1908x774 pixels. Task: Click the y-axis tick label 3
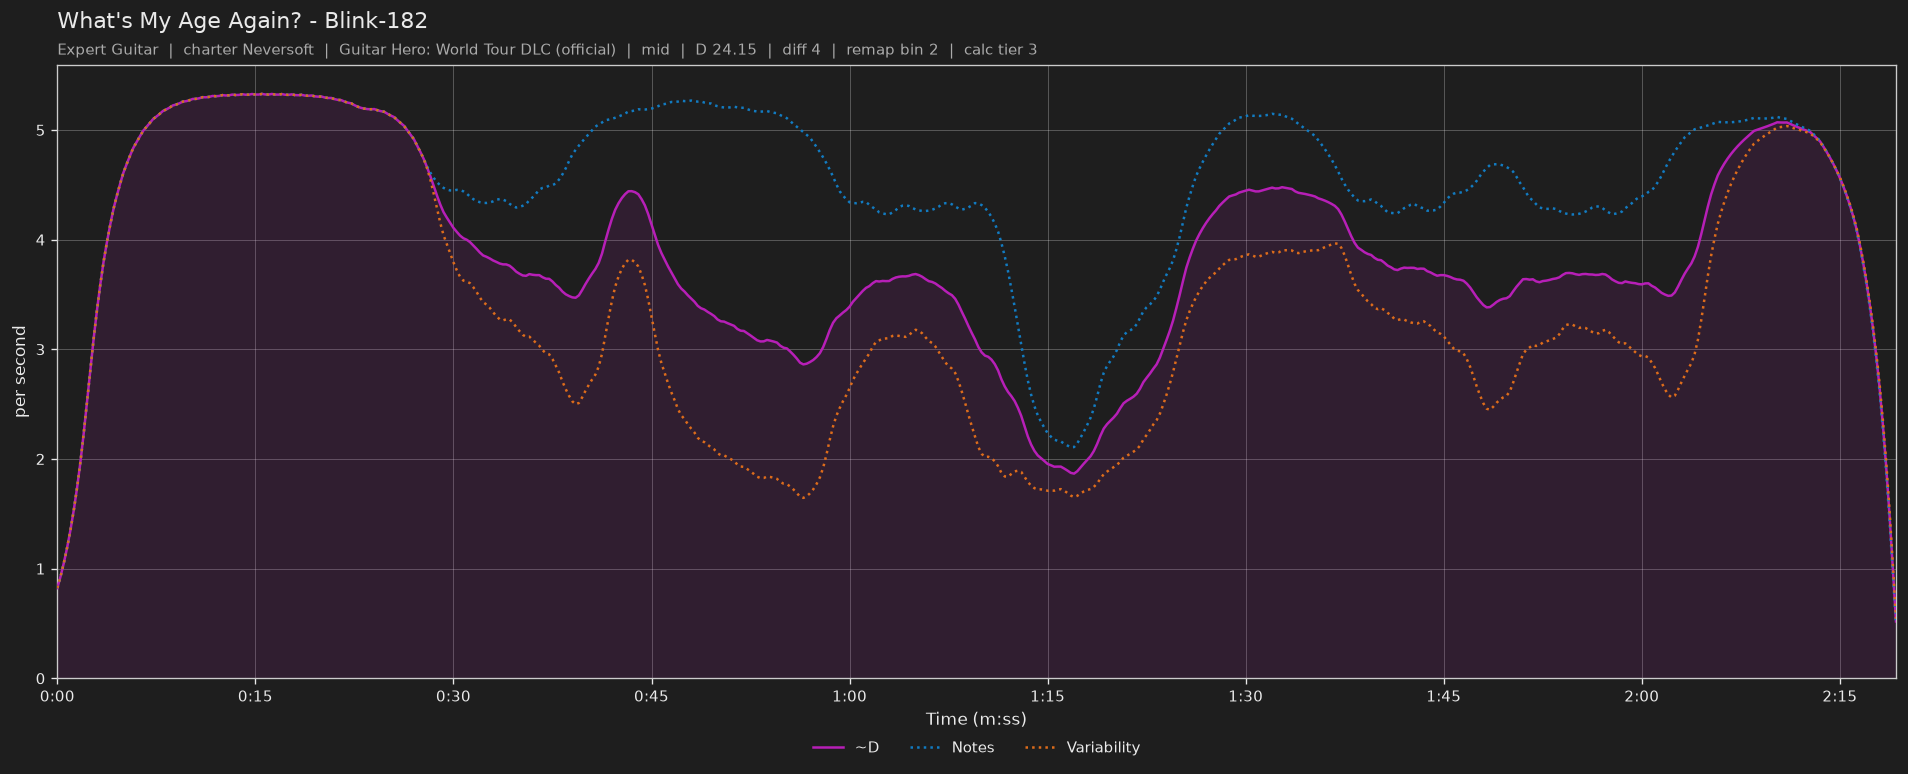[43, 350]
